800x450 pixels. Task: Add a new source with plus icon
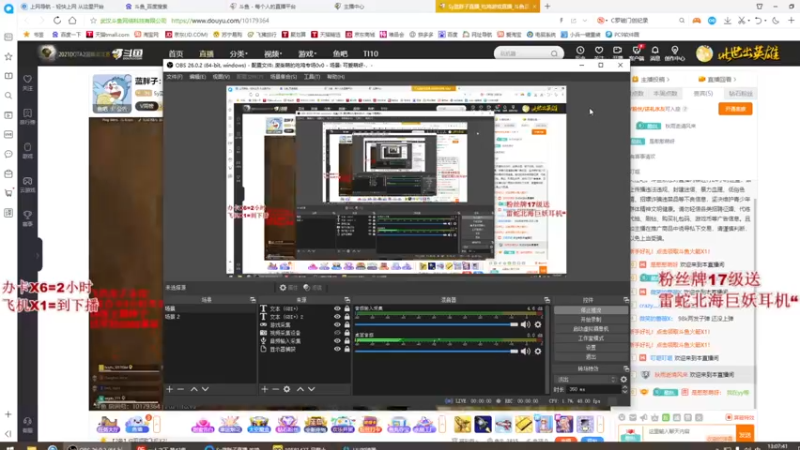point(264,389)
